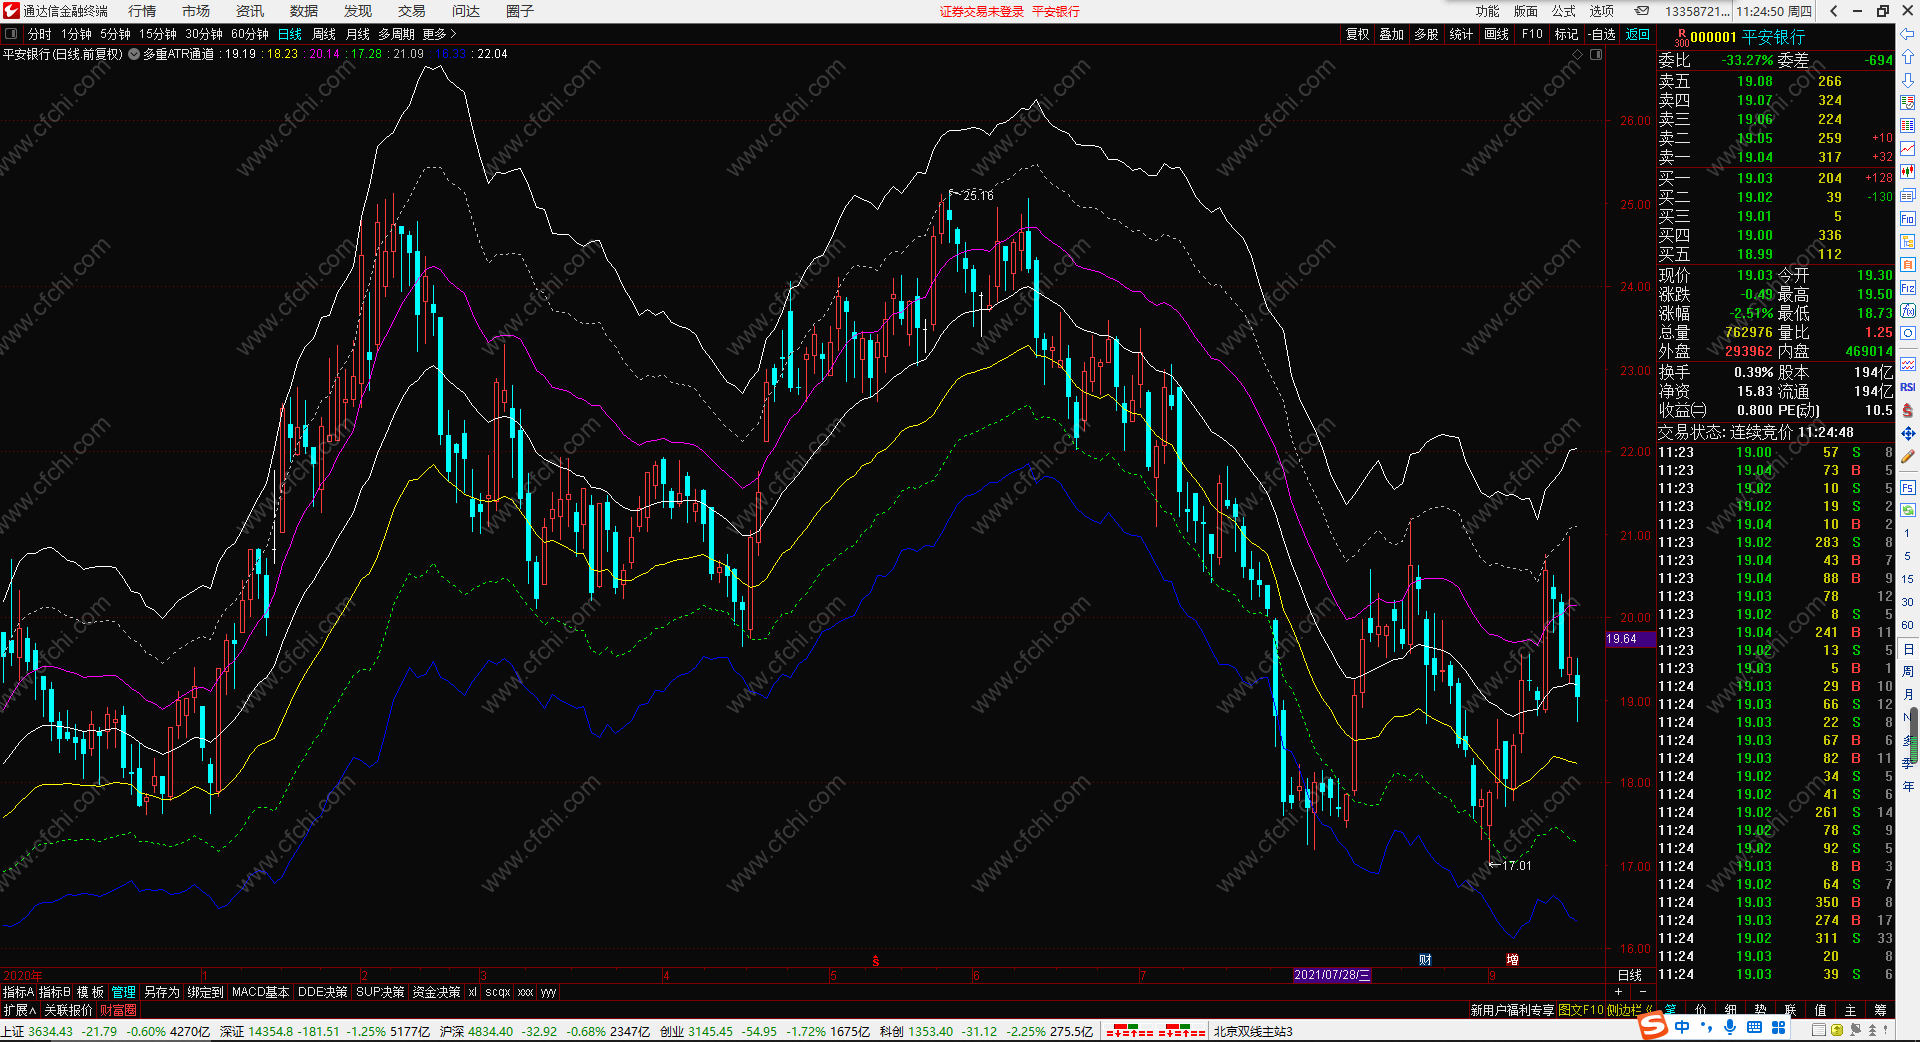1920x1042 pixels.
Task: Select the 筹 tab in quote panel
Action: pos(1880,1010)
